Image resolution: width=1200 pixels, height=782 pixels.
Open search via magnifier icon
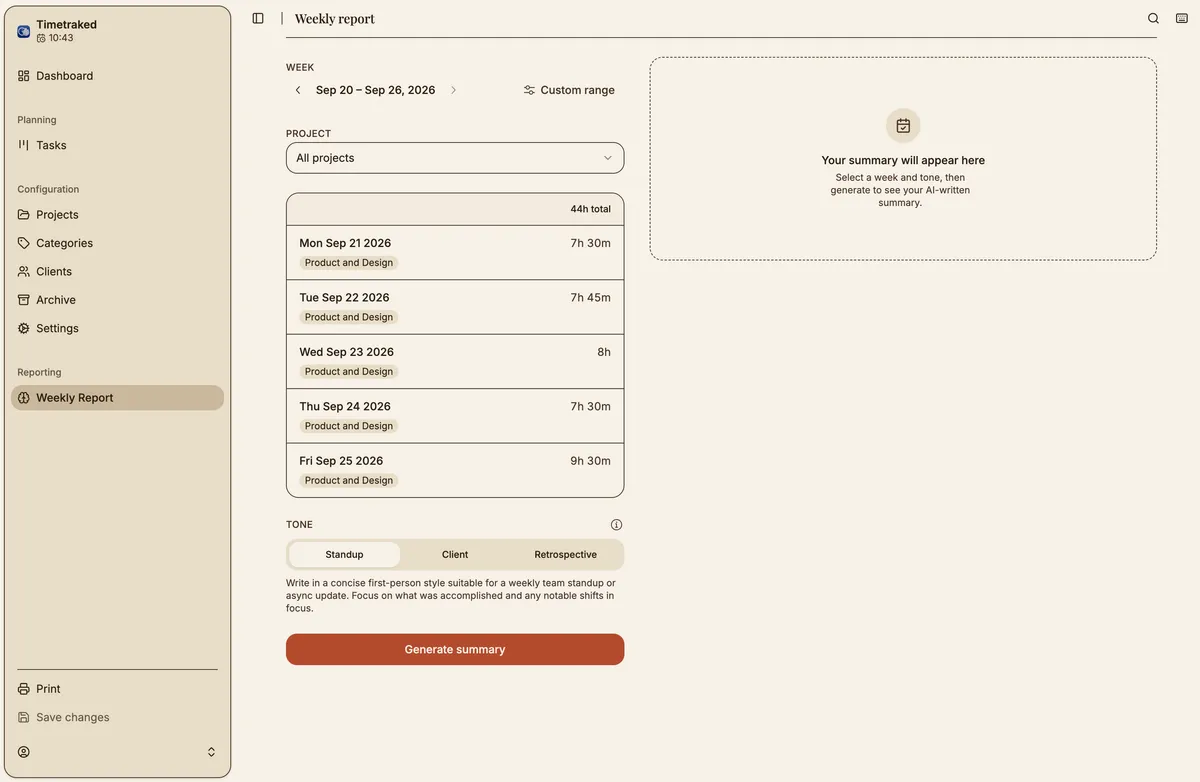point(1153,18)
